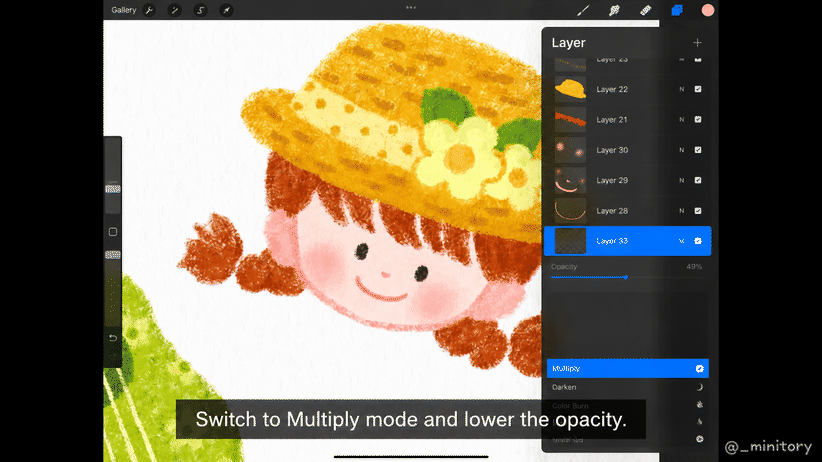The width and height of the screenshot is (822, 462).
Task: Open blend mode N of Layer 29
Action: (682, 180)
